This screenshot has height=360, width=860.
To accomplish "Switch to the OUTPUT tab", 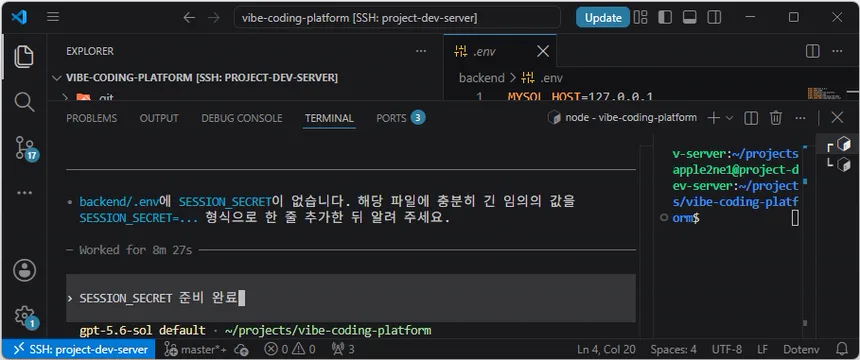I will [x=159, y=118].
